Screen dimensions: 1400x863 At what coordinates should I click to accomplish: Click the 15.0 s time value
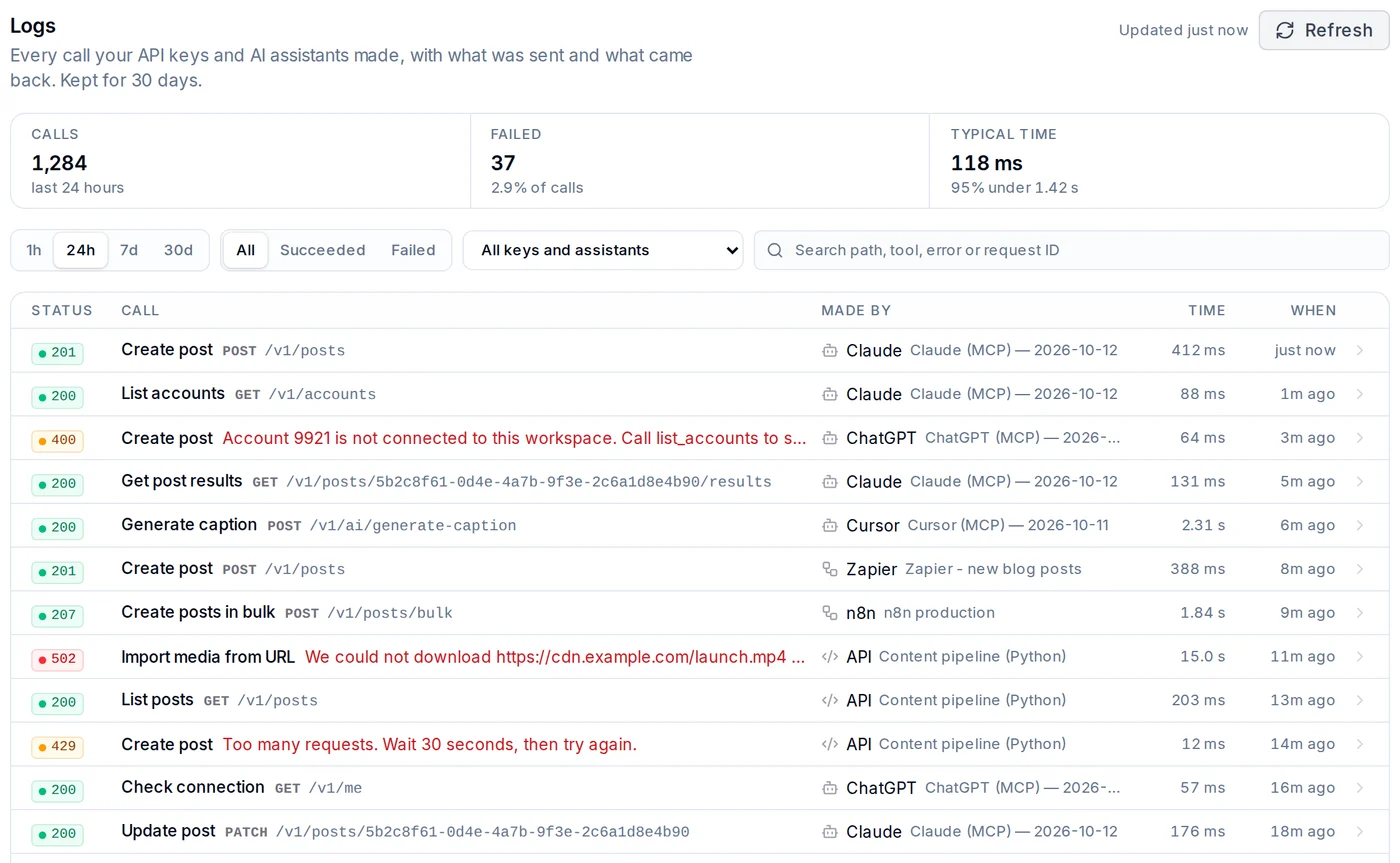[x=1202, y=657]
